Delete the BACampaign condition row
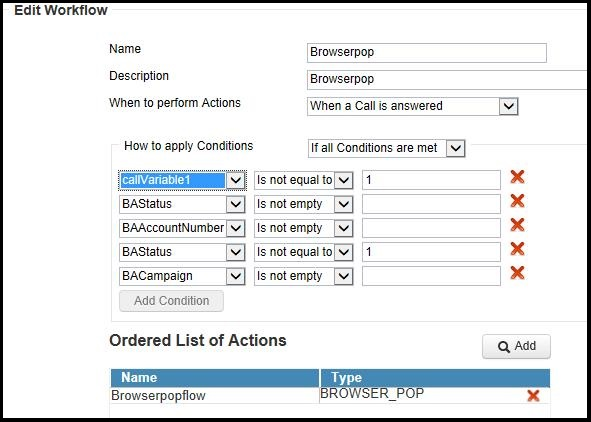591x422 pixels. click(517, 272)
